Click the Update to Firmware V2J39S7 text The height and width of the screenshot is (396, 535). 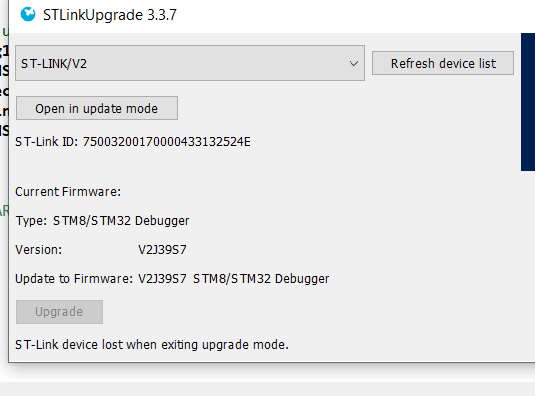click(162, 279)
